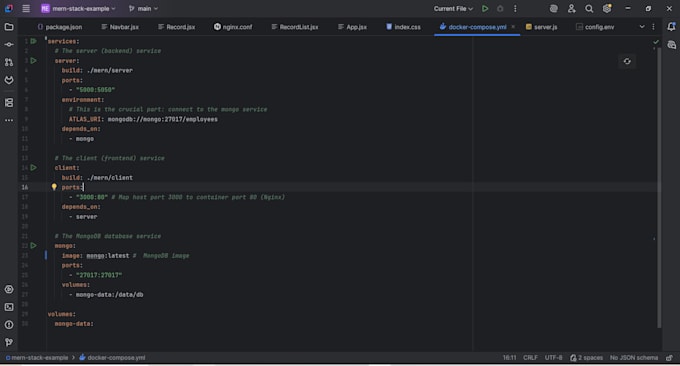Click the ./mern/server build path
Screen dimensions: 680x366
[x=110, y=70]
